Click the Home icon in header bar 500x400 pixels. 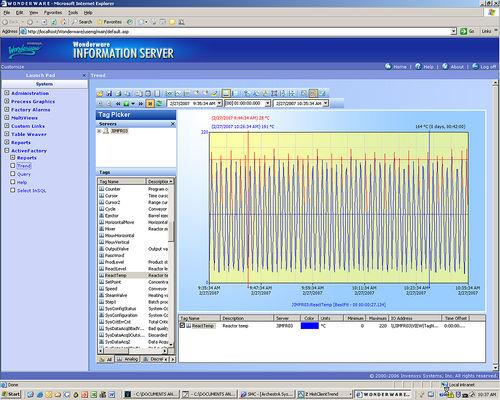click(388, 66)
